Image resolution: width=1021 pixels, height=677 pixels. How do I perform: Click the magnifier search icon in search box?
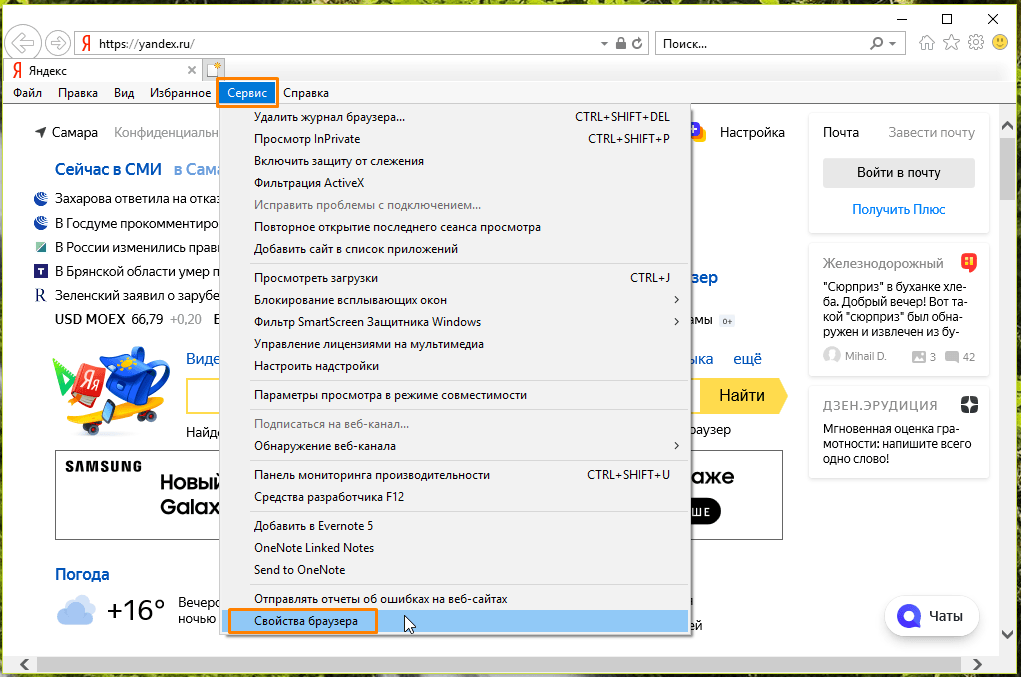pyautogui.click(x=876, y=44)
